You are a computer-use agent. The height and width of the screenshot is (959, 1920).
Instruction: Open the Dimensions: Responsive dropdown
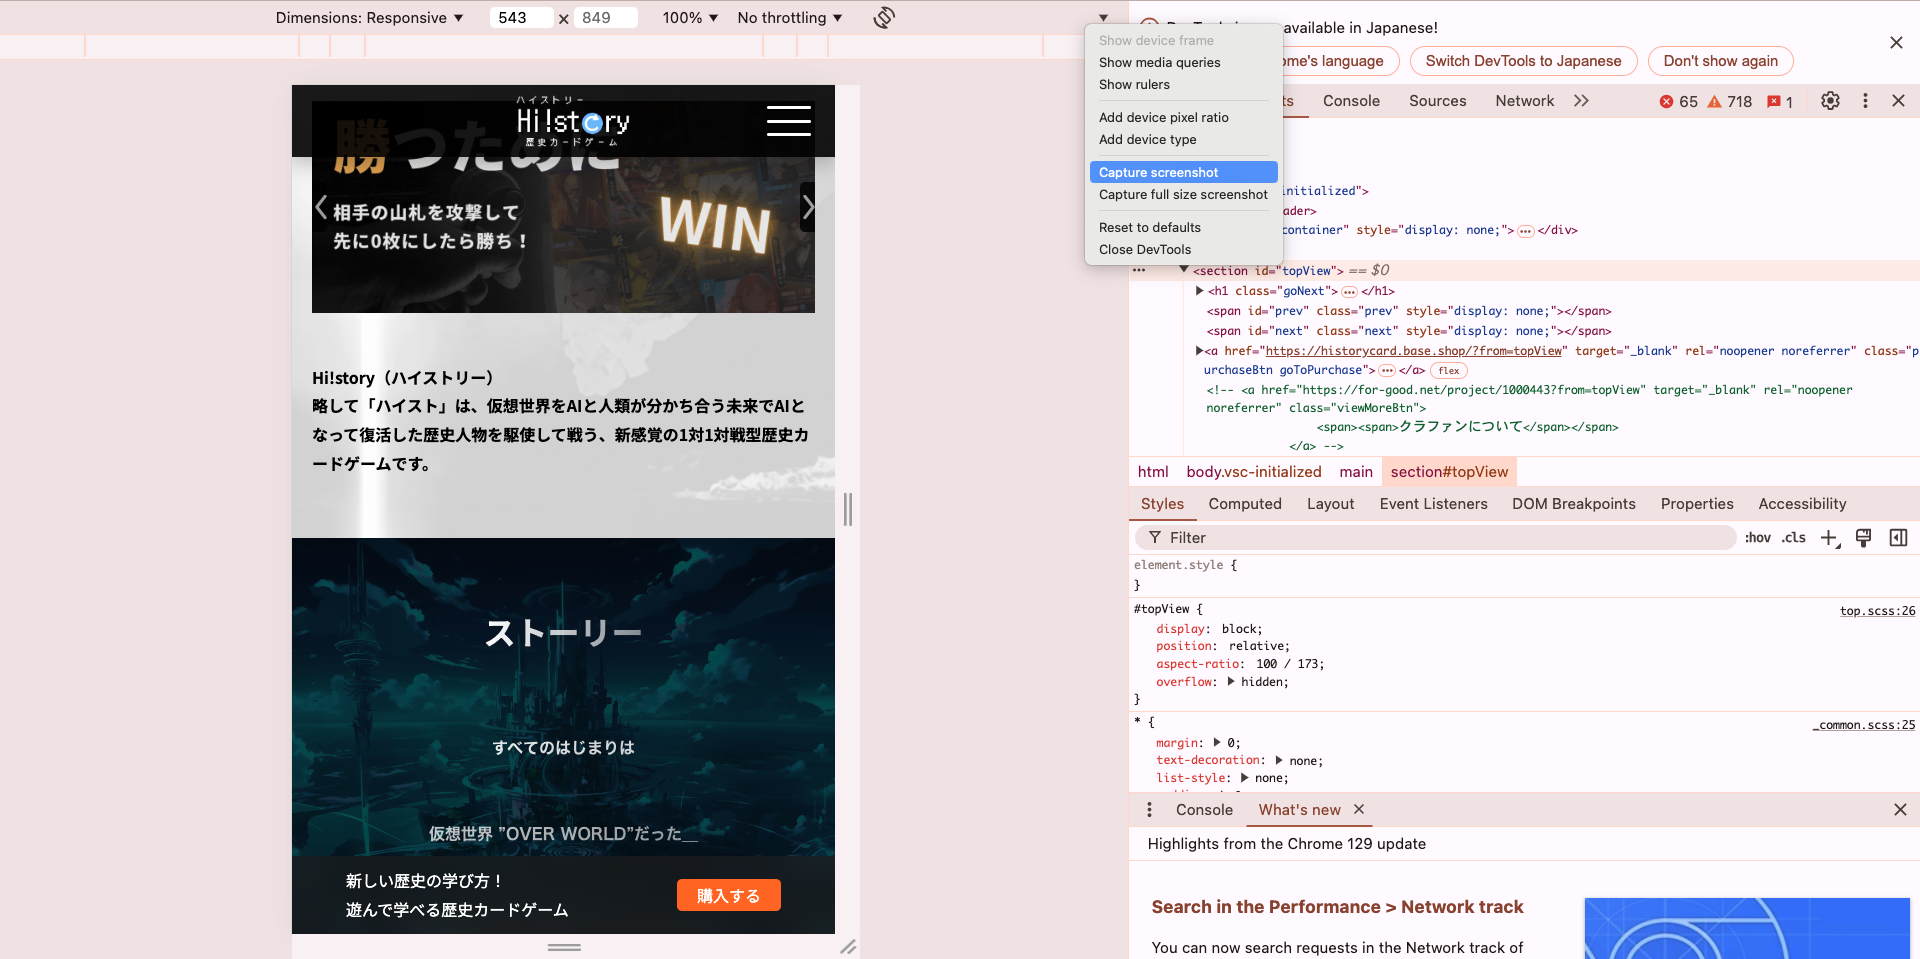click(x=369, y=17)
